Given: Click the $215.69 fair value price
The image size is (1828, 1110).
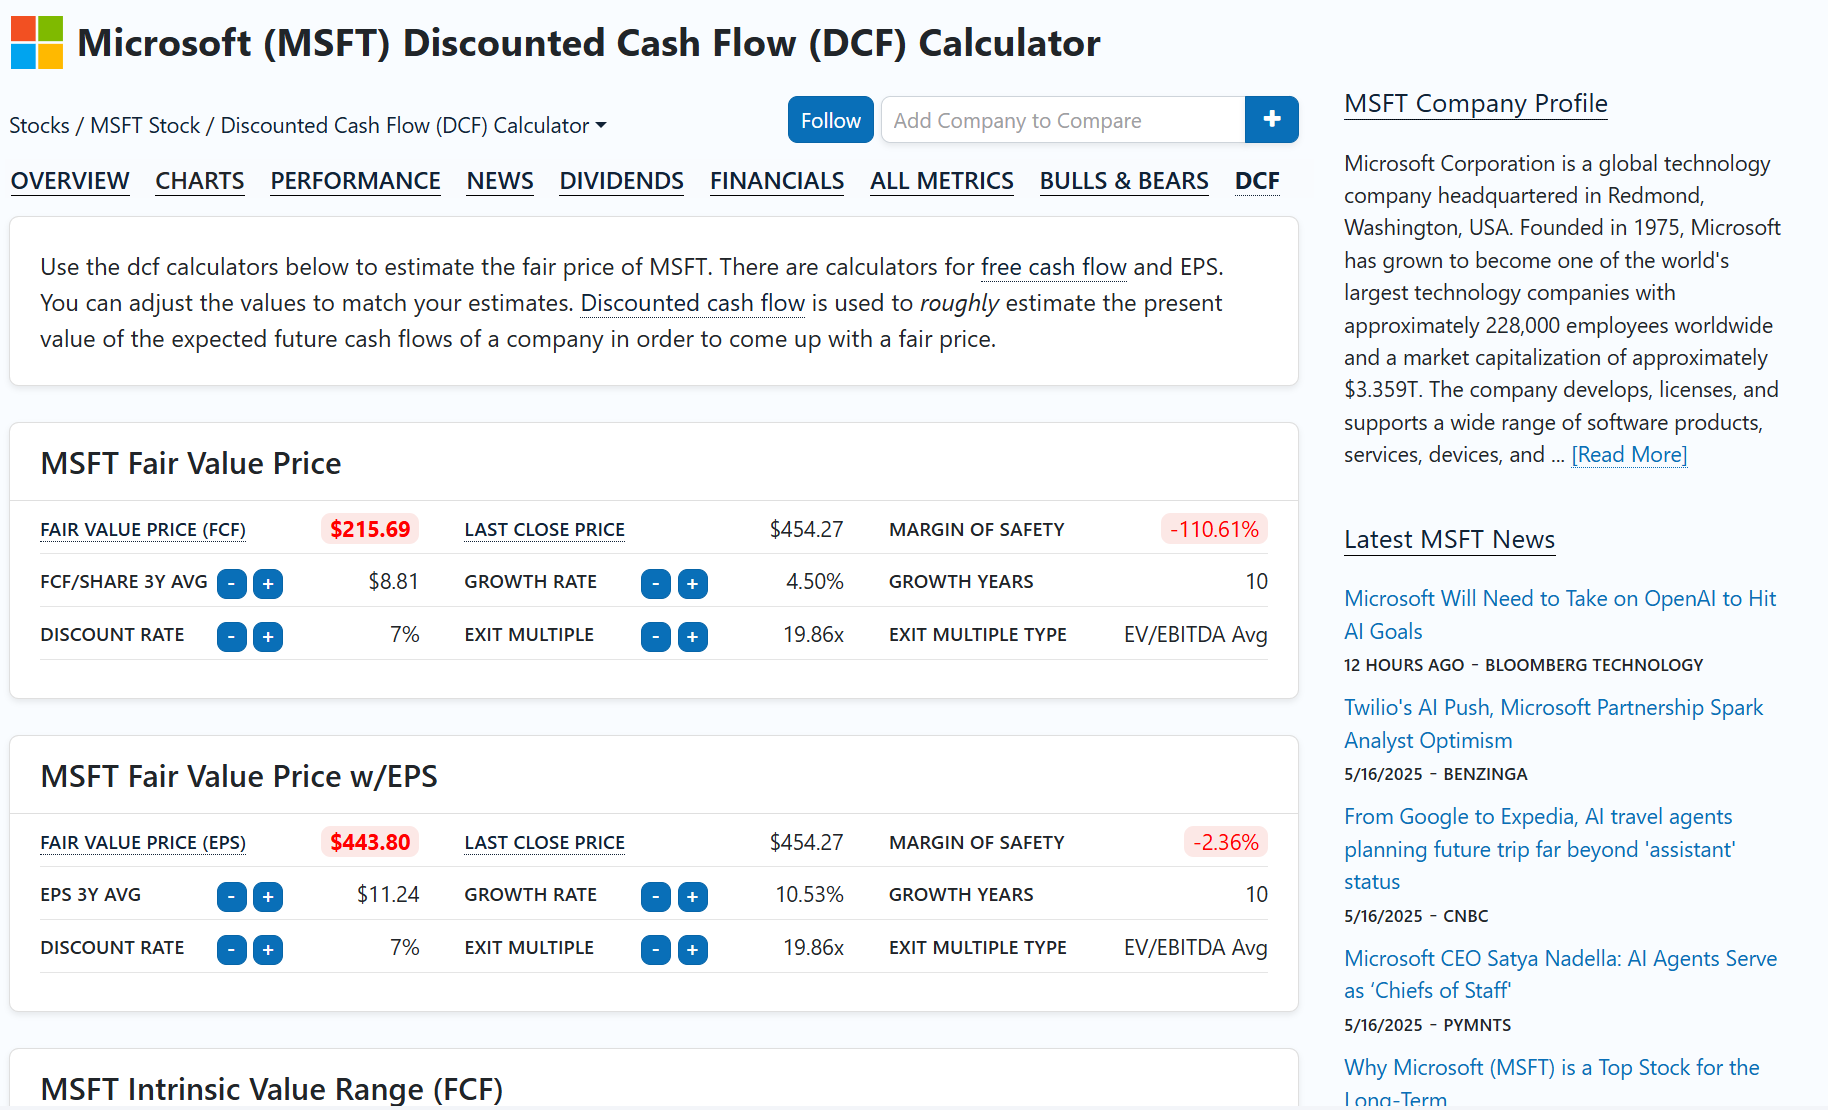Looking at the screenshot, I should pos(370,529).
